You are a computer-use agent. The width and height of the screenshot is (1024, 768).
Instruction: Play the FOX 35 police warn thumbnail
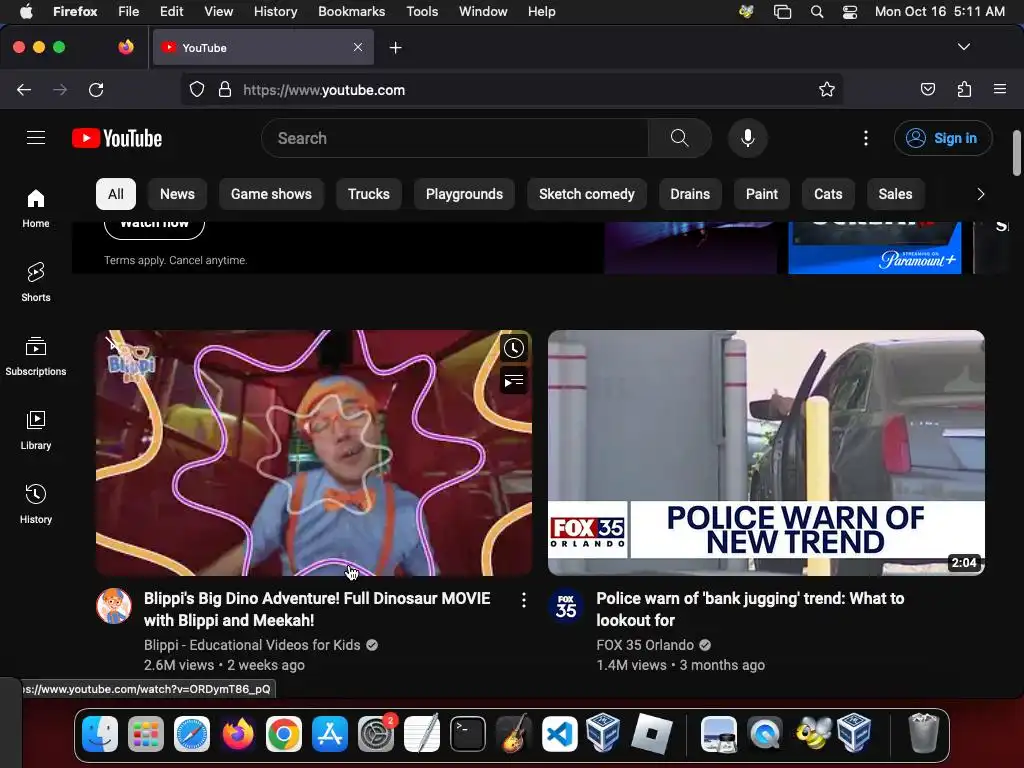766,453
